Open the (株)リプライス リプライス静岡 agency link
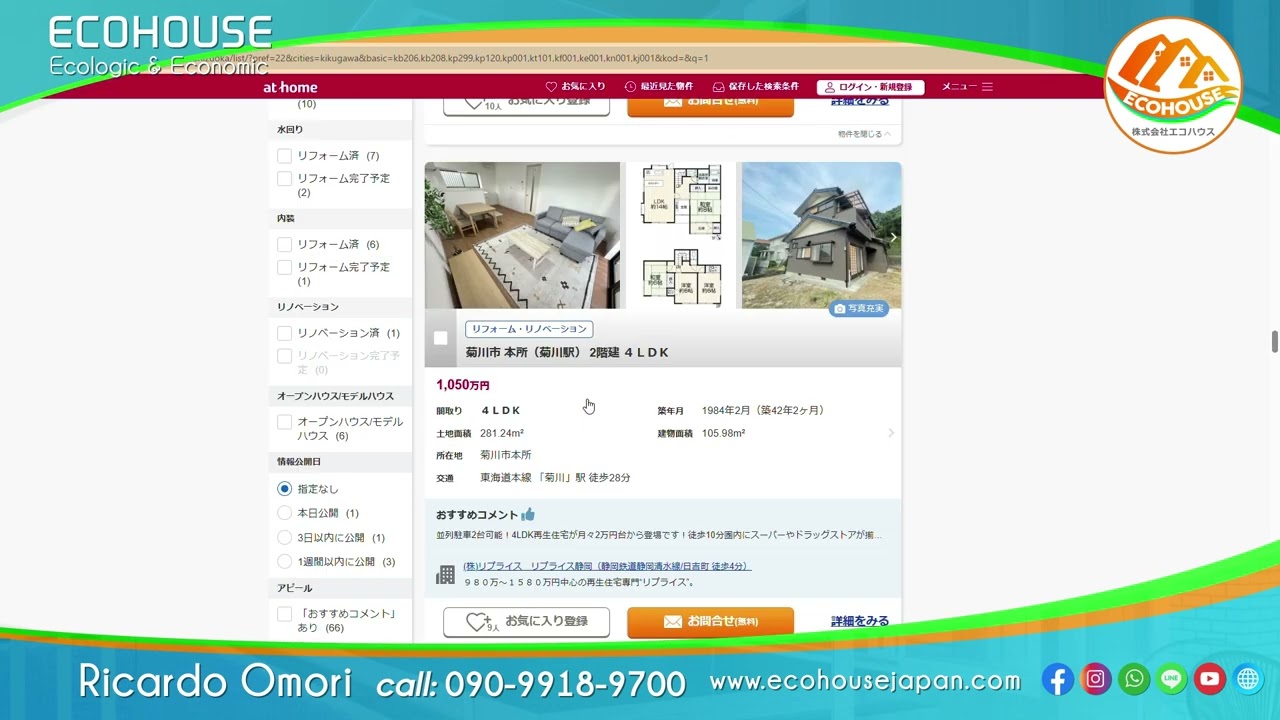1280x720 pixels. pos(607,566)
